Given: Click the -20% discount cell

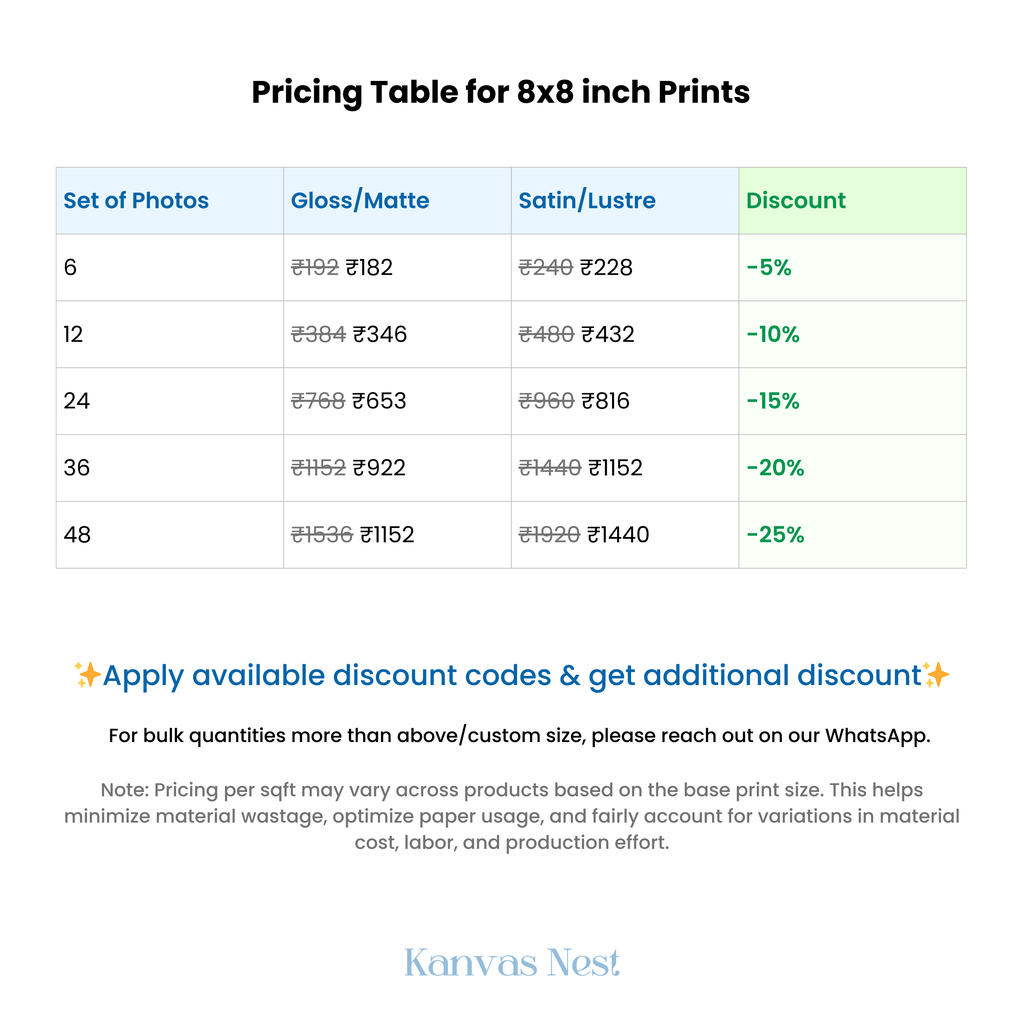Looking at the screenshot, I should tap(775, 468).
